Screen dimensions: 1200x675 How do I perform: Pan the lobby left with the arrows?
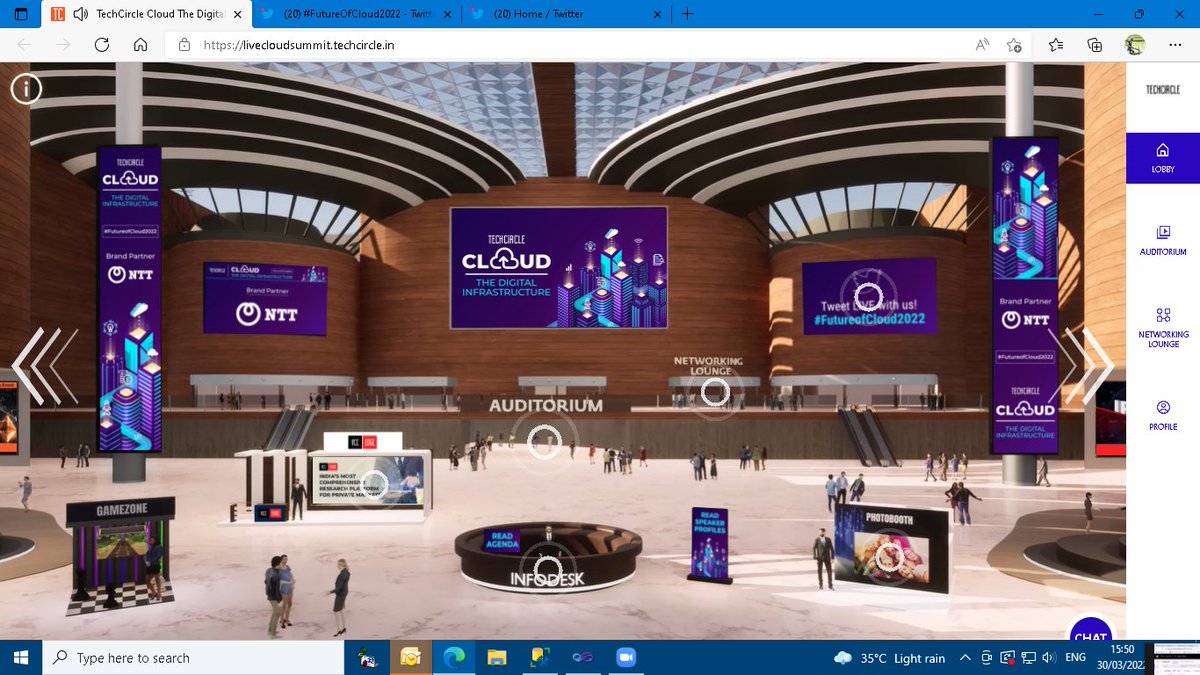click(x=44, y=365)
